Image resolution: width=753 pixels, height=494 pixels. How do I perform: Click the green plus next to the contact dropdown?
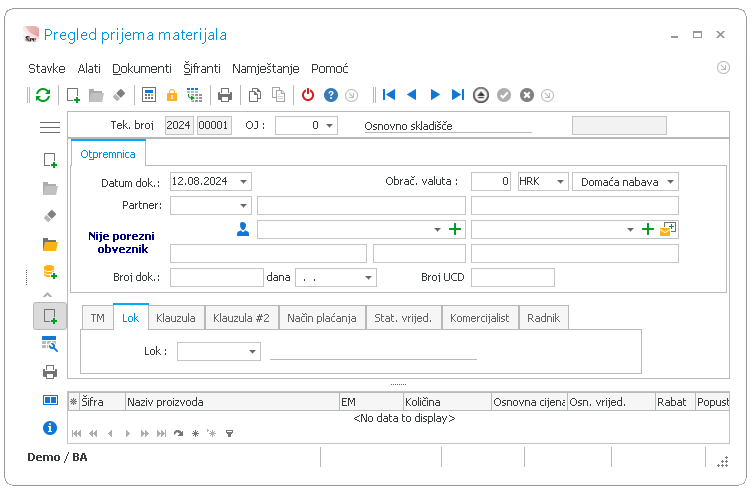tap(455, 229)
